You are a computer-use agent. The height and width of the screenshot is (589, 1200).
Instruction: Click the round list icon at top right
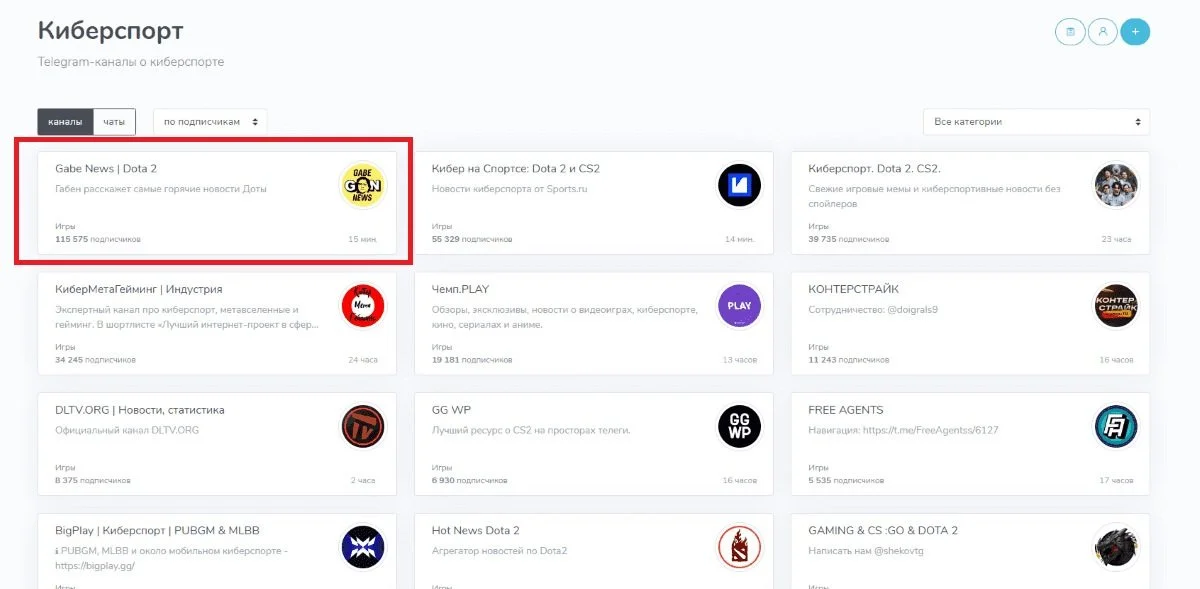(x=1070, y=32)
